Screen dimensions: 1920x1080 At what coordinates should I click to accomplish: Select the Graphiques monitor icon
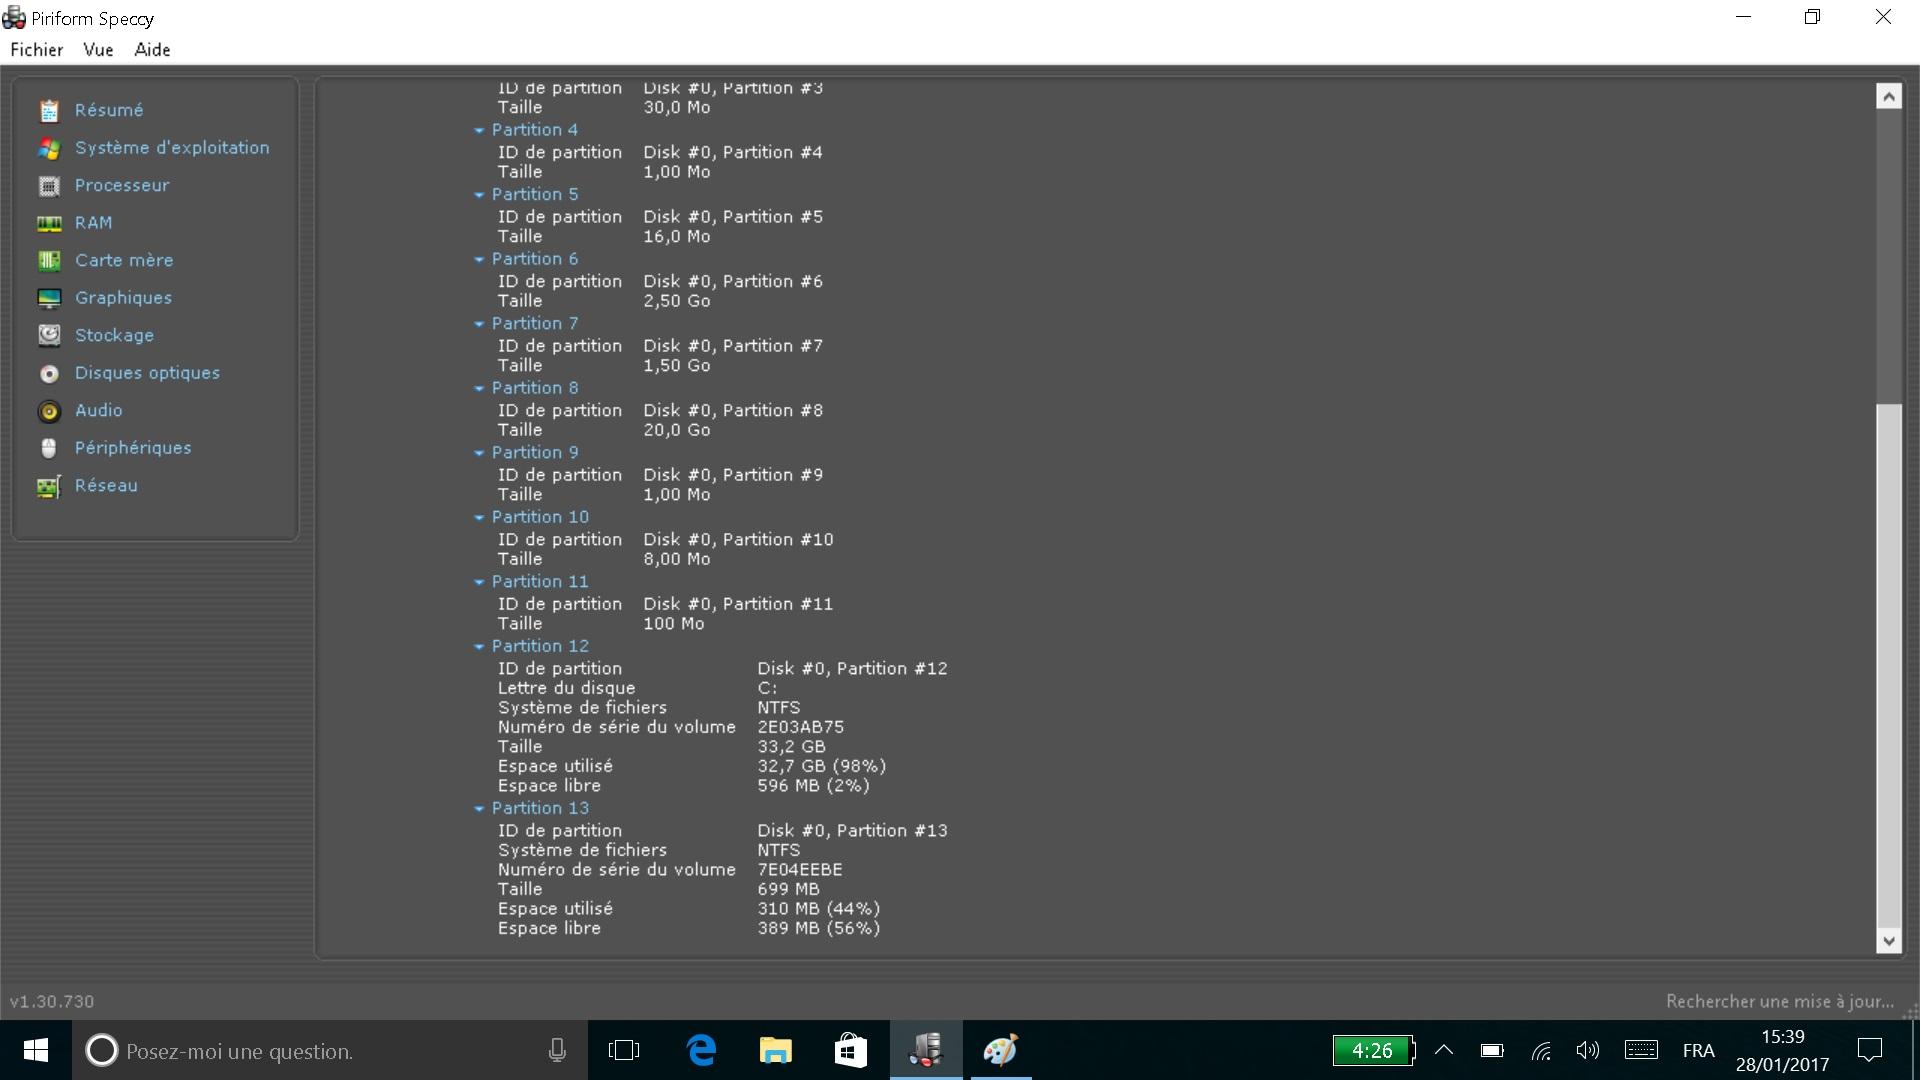point(49,299)
